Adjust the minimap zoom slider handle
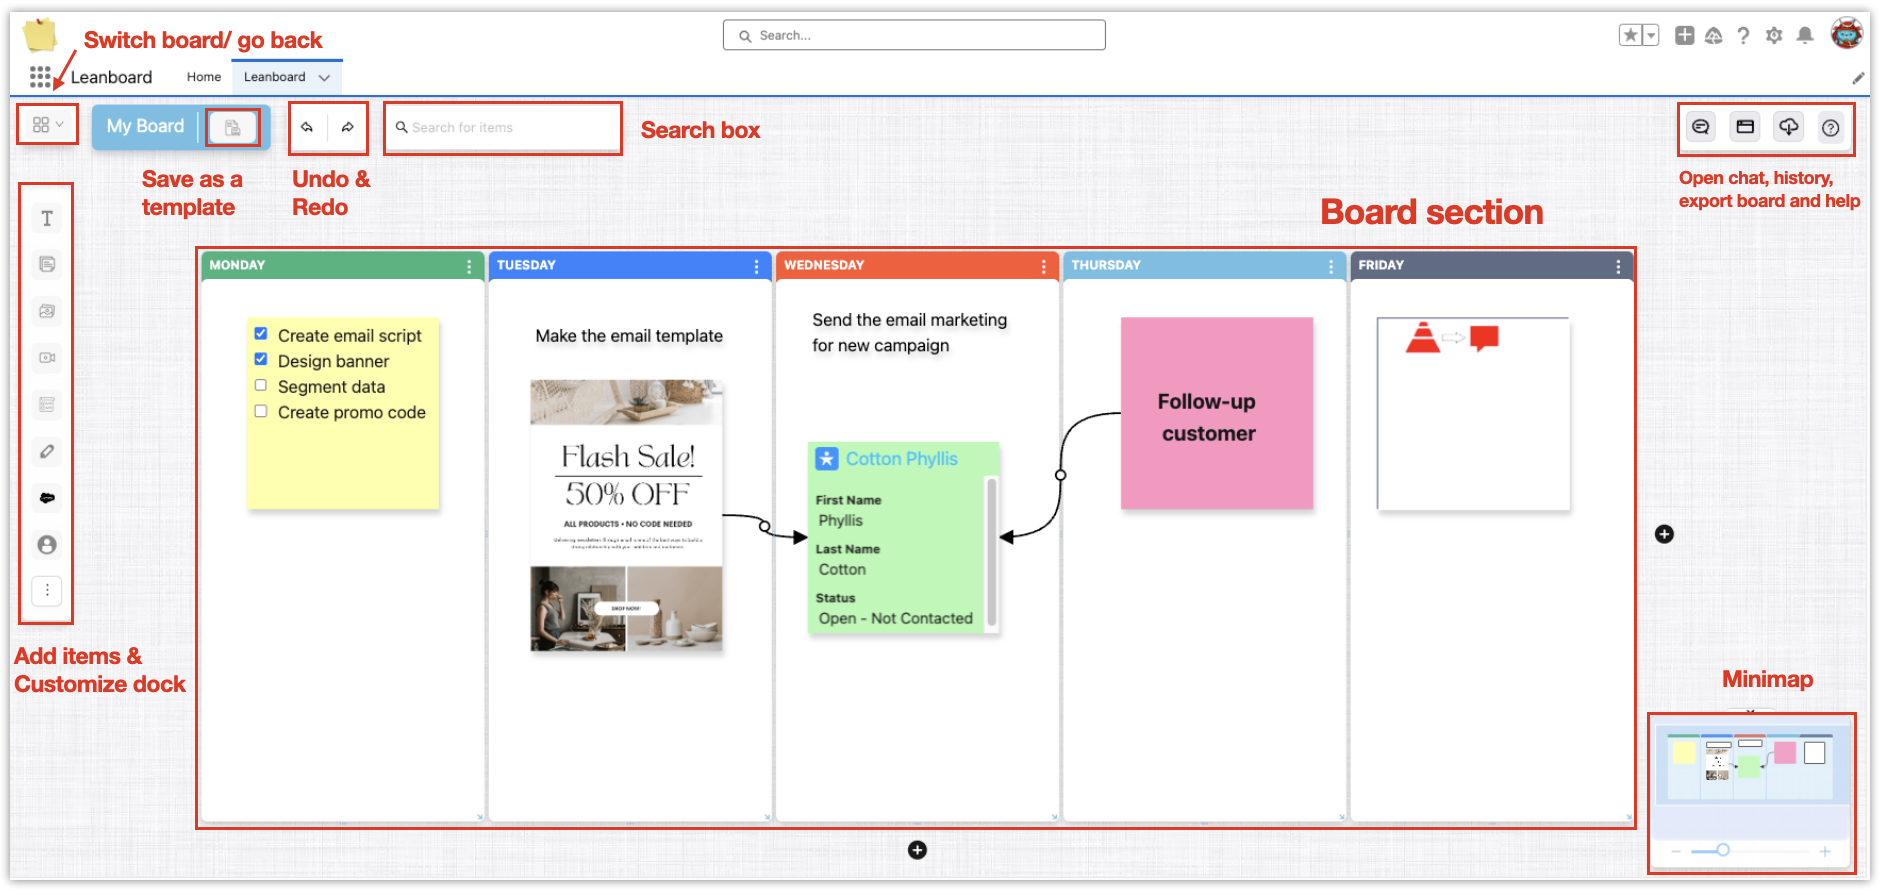This screenshot has width=1882, height=896. (x=1723, y=851)
